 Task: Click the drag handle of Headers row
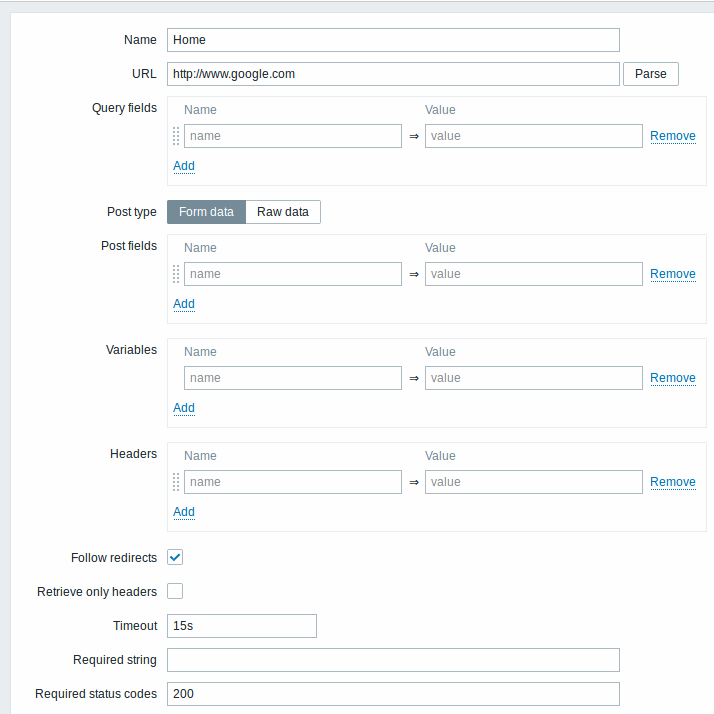point(176,482)
